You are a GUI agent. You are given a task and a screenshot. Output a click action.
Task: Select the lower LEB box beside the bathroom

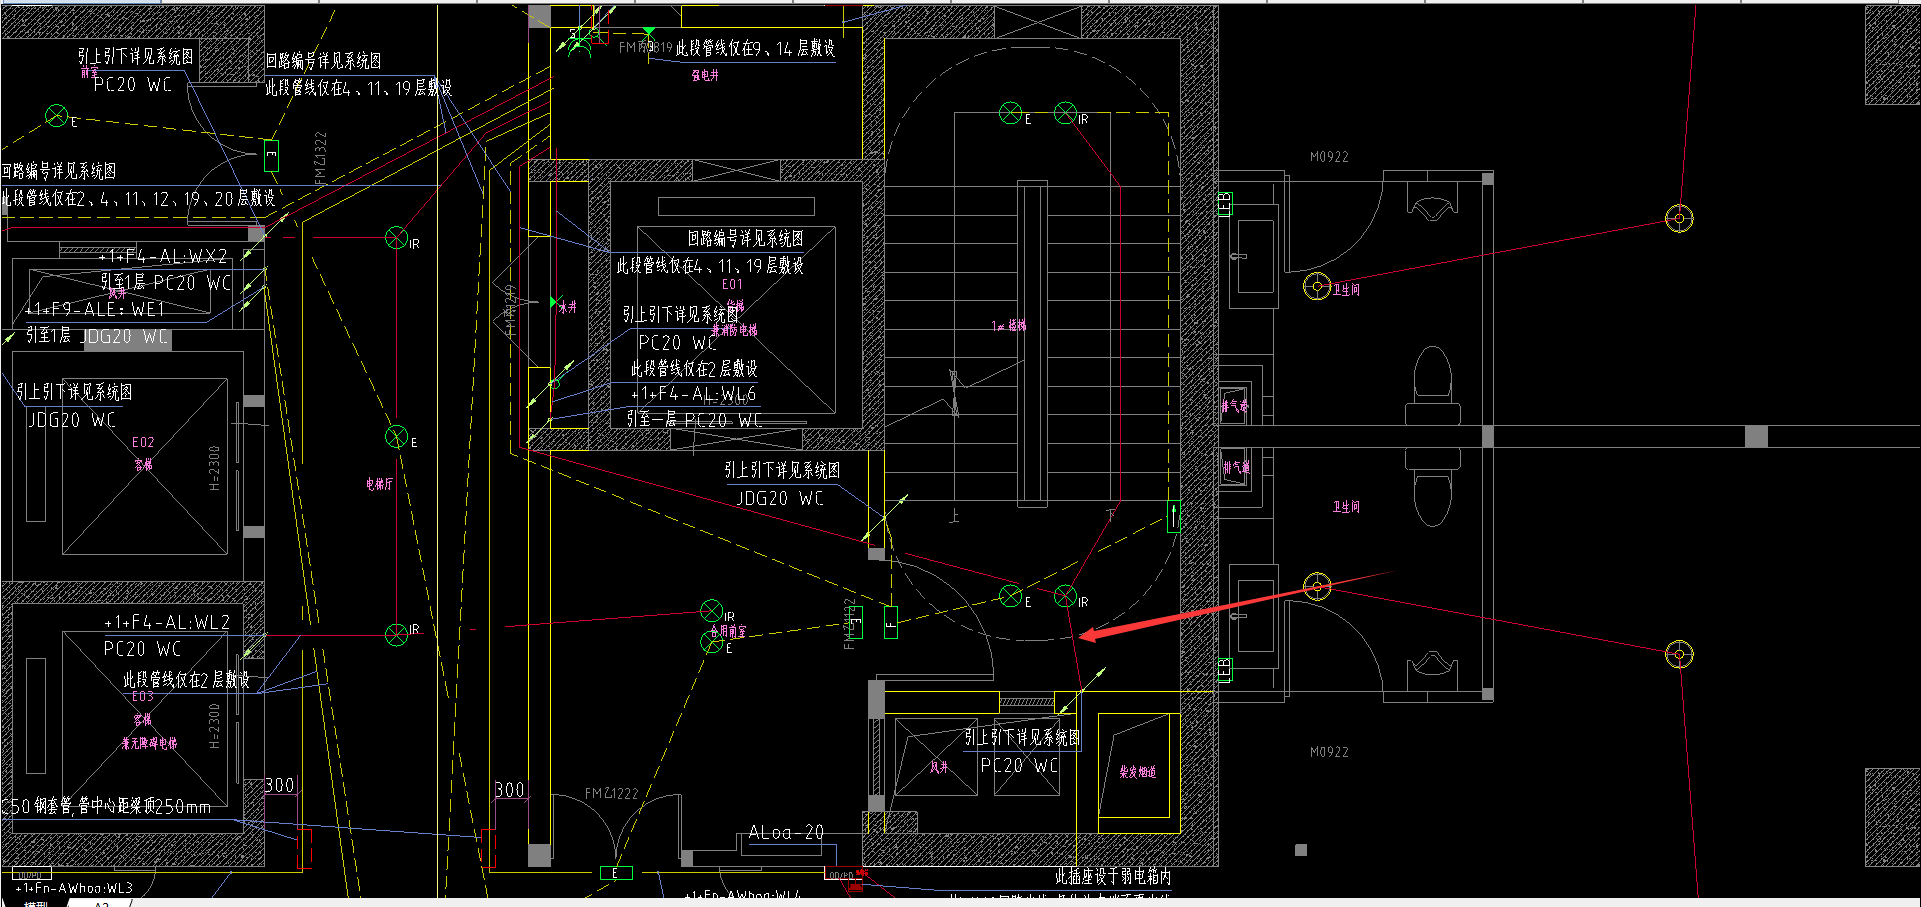click(x=1225, y=669)
